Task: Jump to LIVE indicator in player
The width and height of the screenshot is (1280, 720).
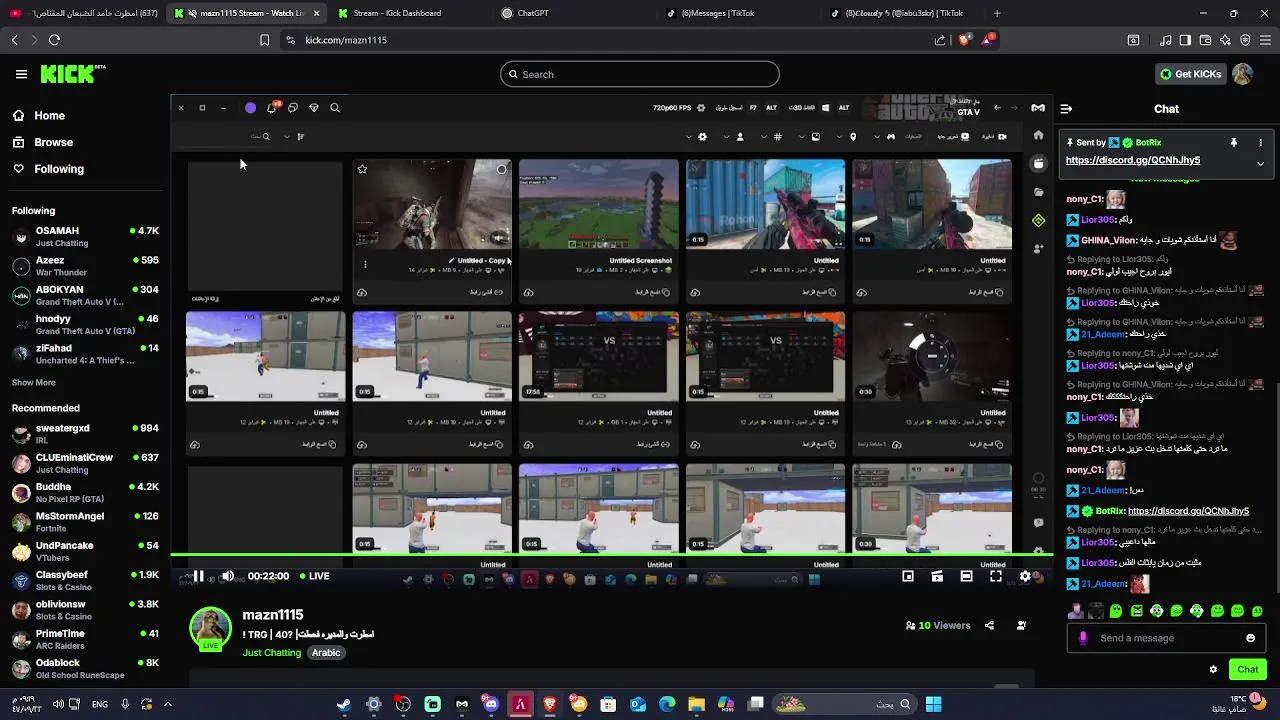Action: pos(314,576)
